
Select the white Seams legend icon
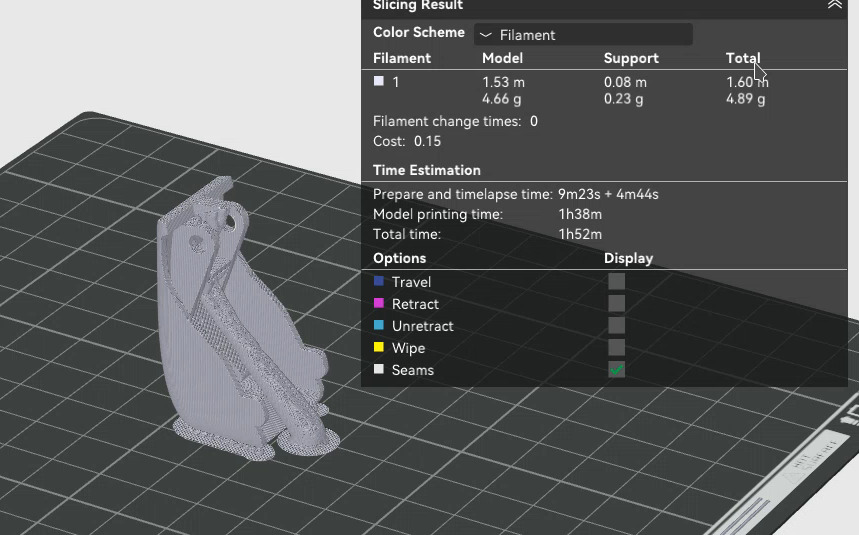pyautogui.click(x=379, y=370)
